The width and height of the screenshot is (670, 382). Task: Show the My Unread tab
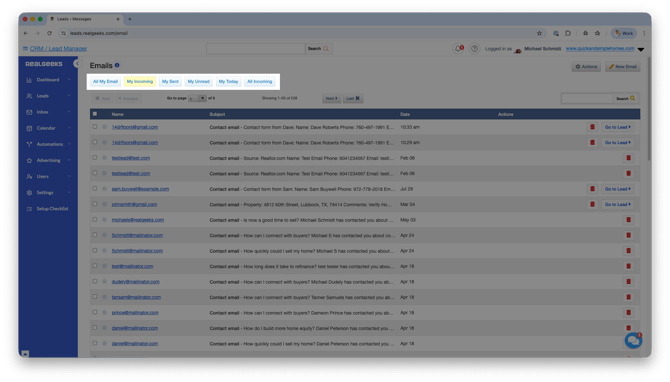(199, 82)
